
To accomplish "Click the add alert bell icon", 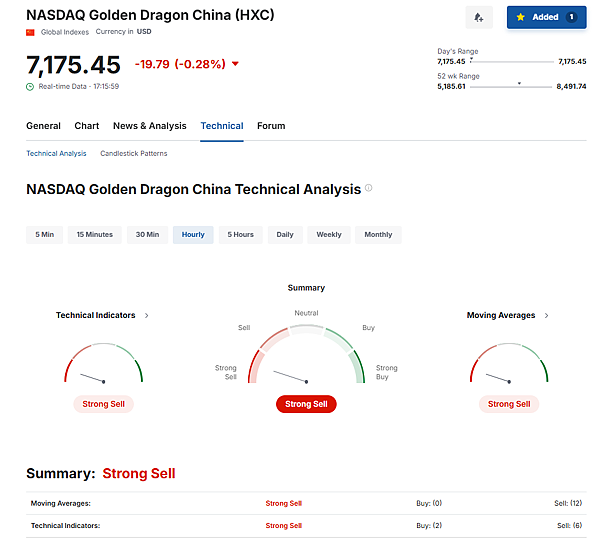I will coord(479,17).
